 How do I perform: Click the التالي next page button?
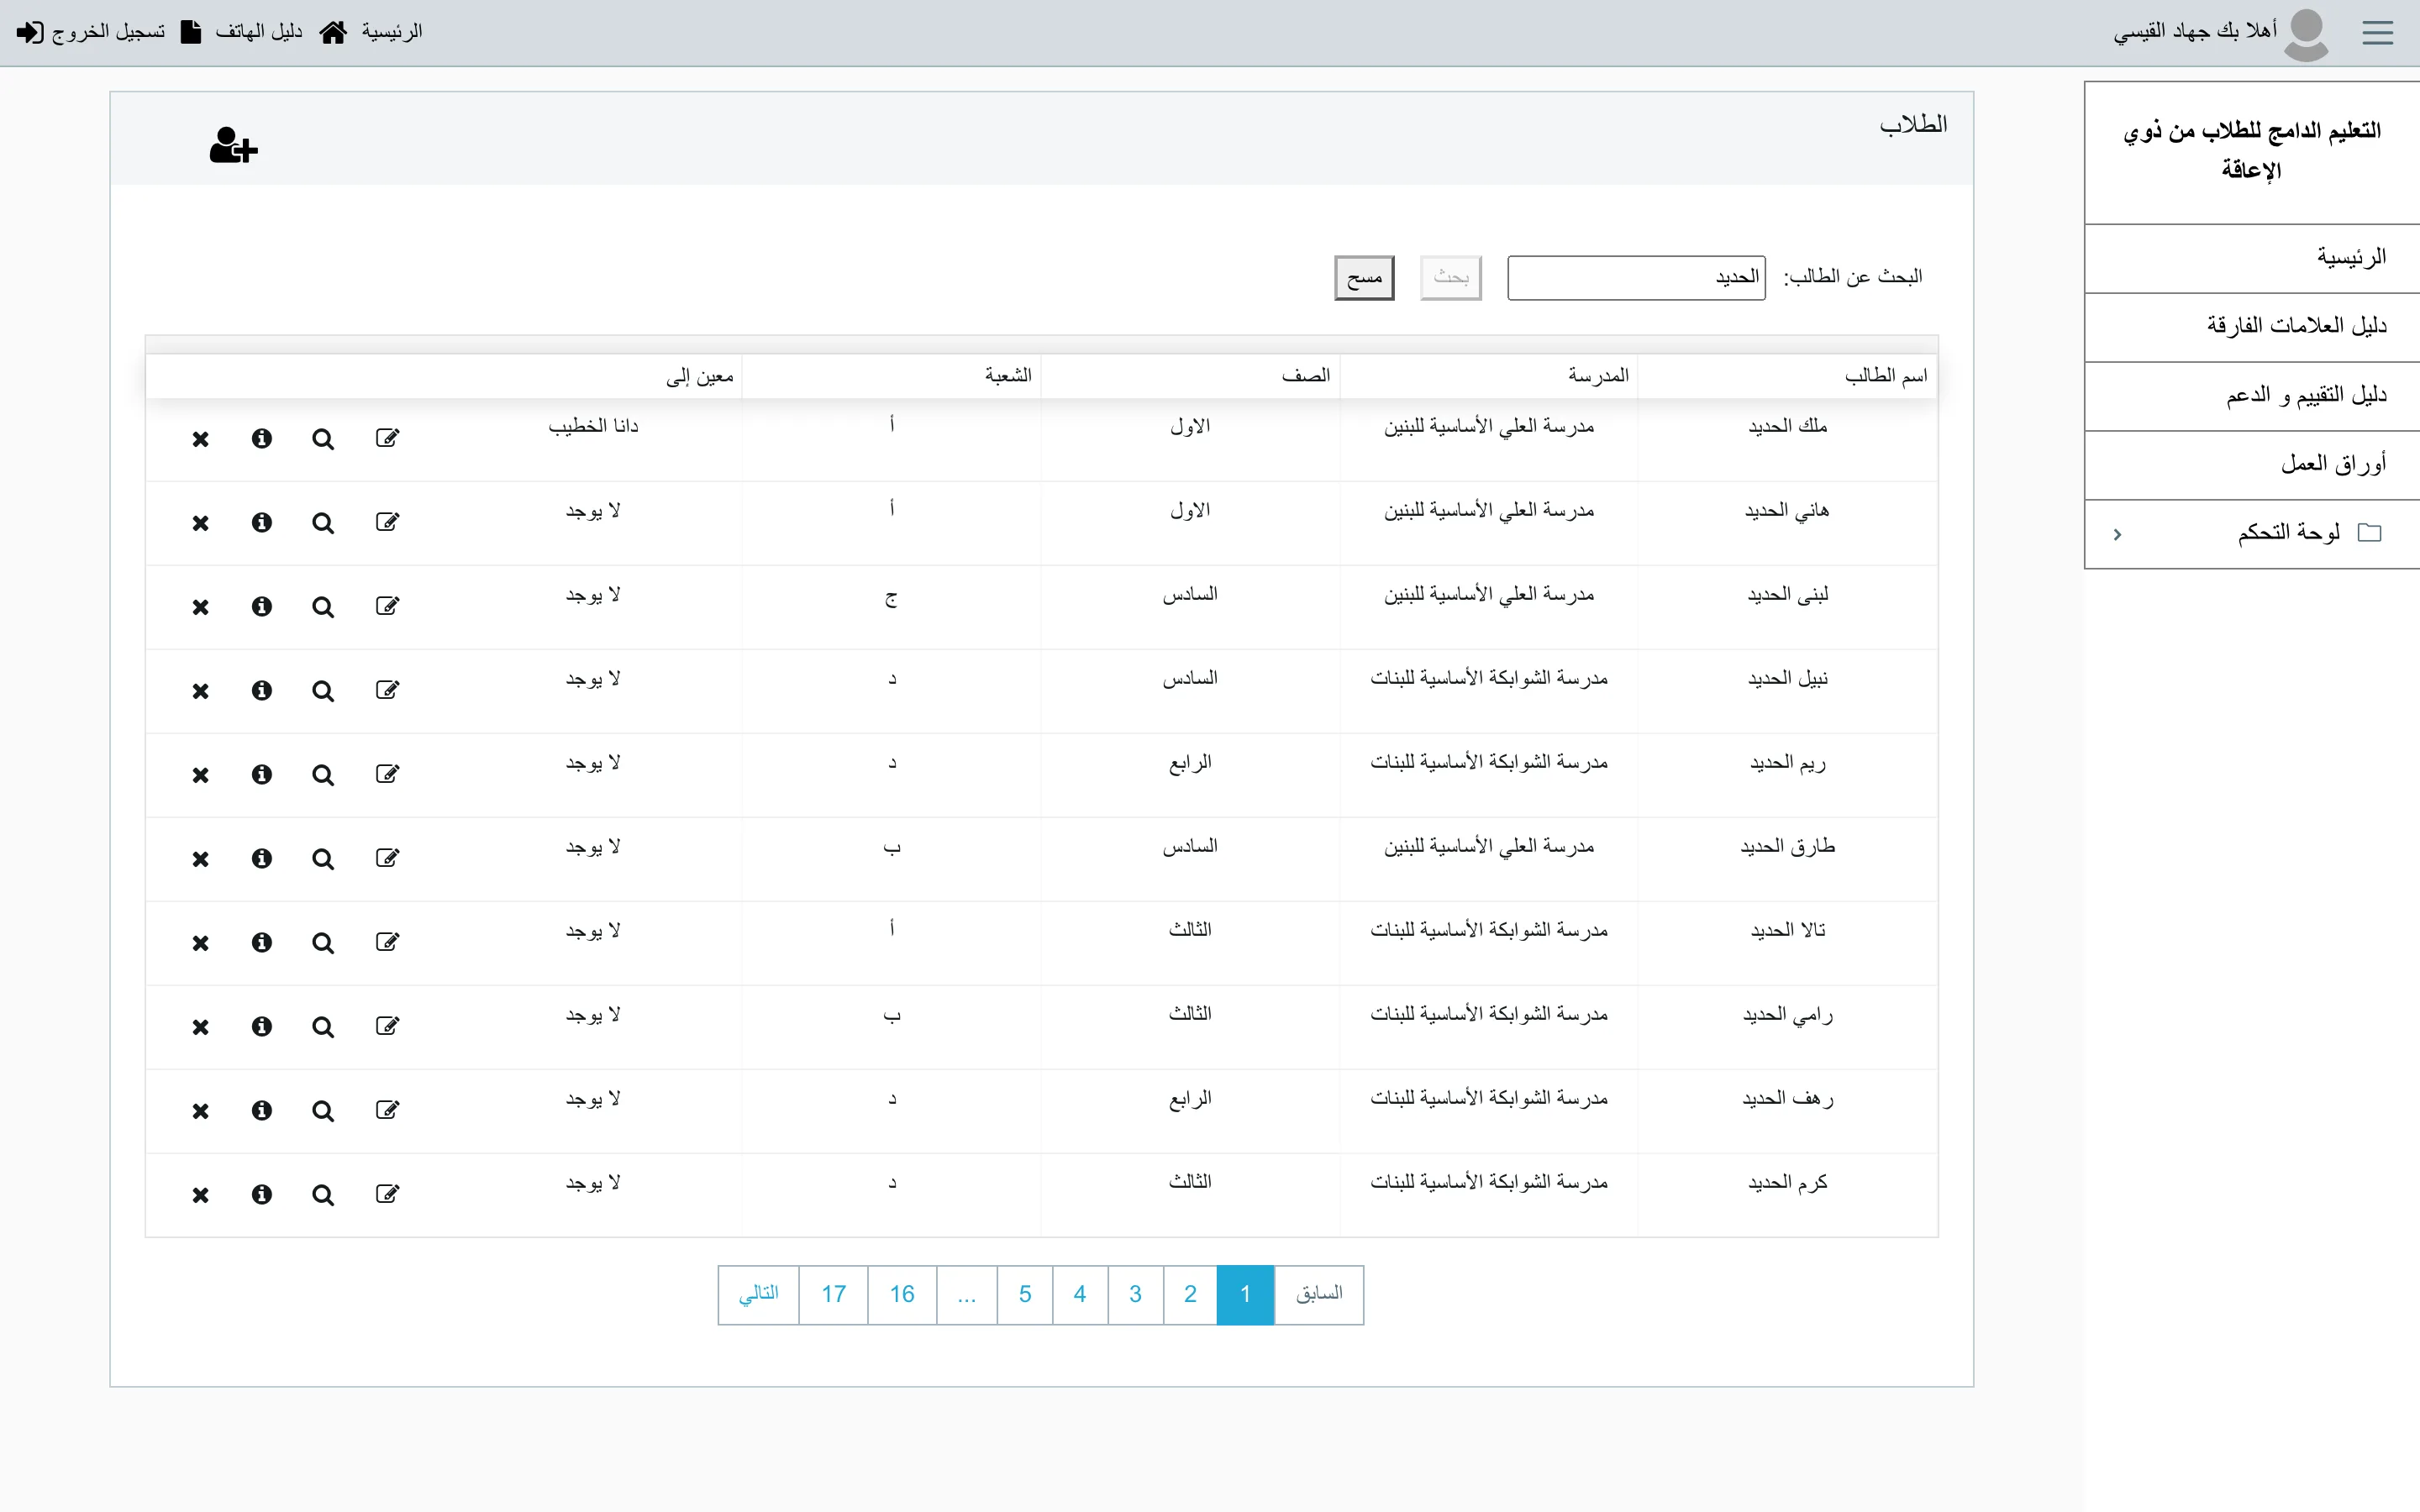click(x=759, y=1294)
